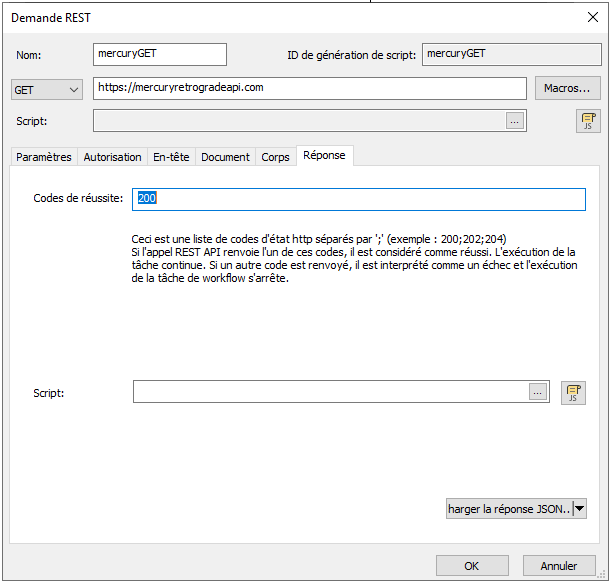Open the arrow next to the JSON response button
Image resolution: width=611 pixels, height=582 pixels.
(580, 509)
